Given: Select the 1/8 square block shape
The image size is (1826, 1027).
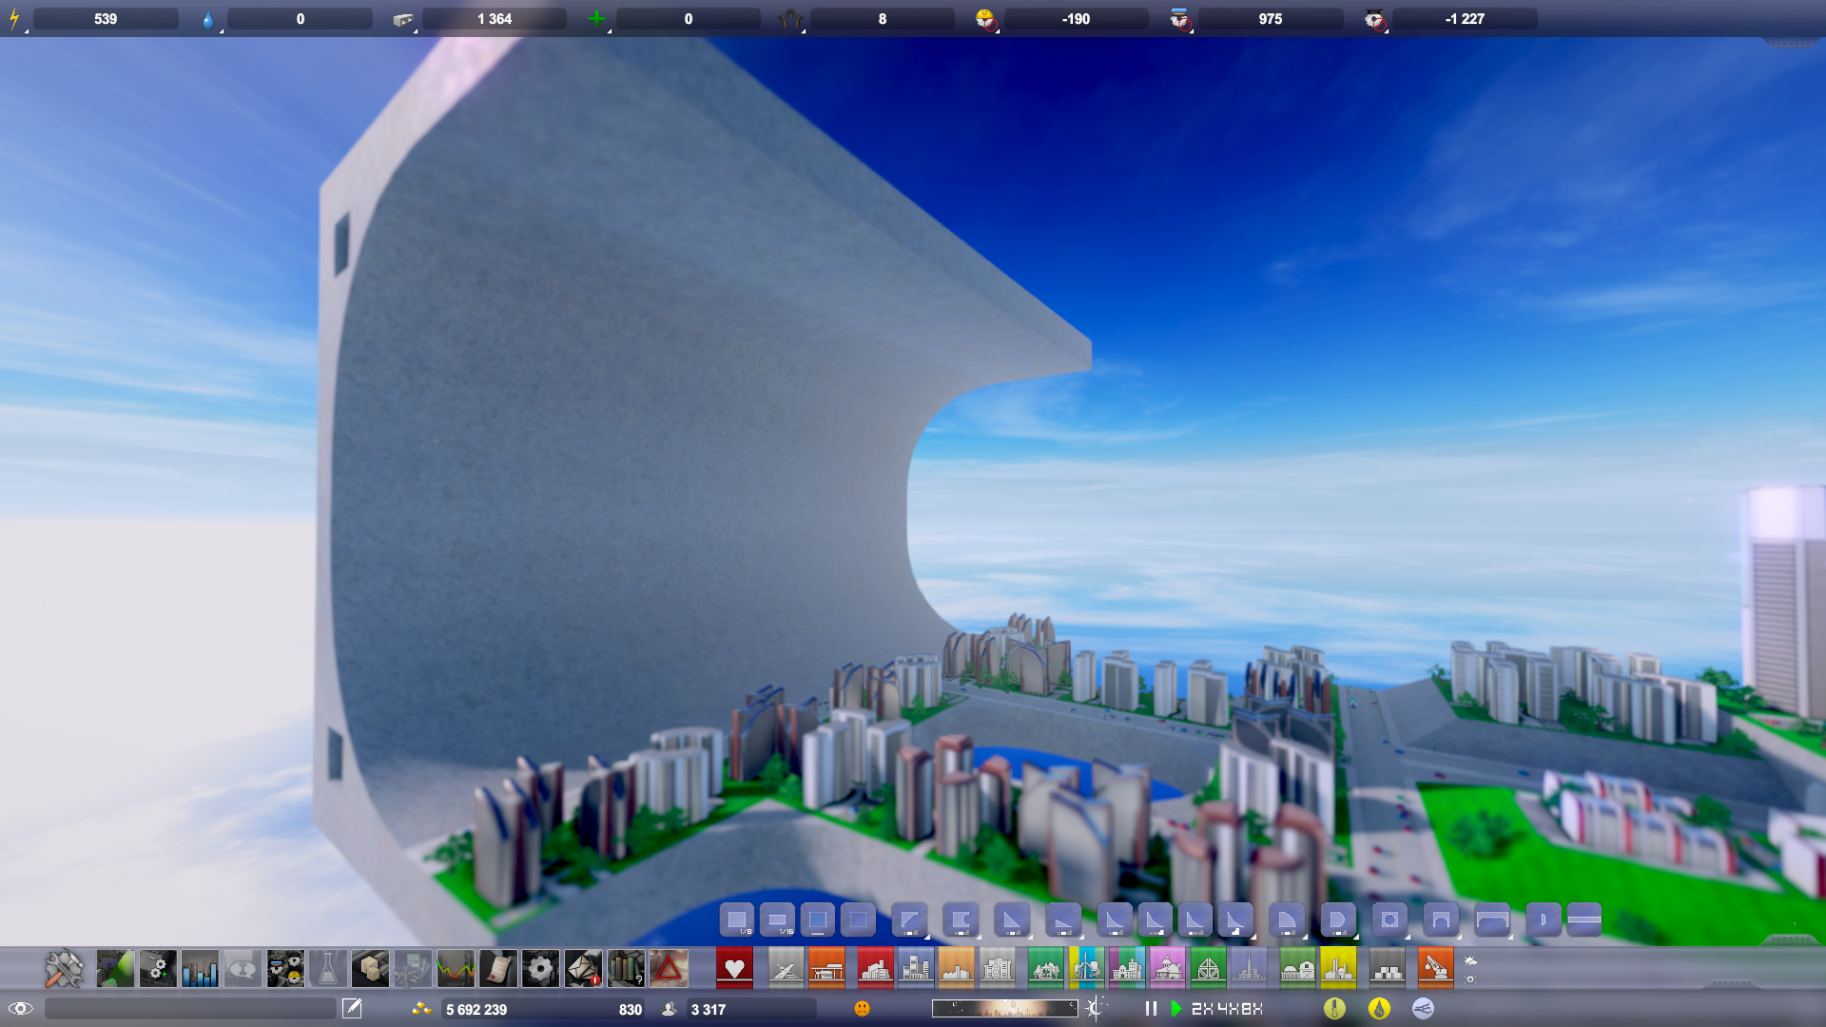Looking at the screenshot, I should tap(737, 920).
